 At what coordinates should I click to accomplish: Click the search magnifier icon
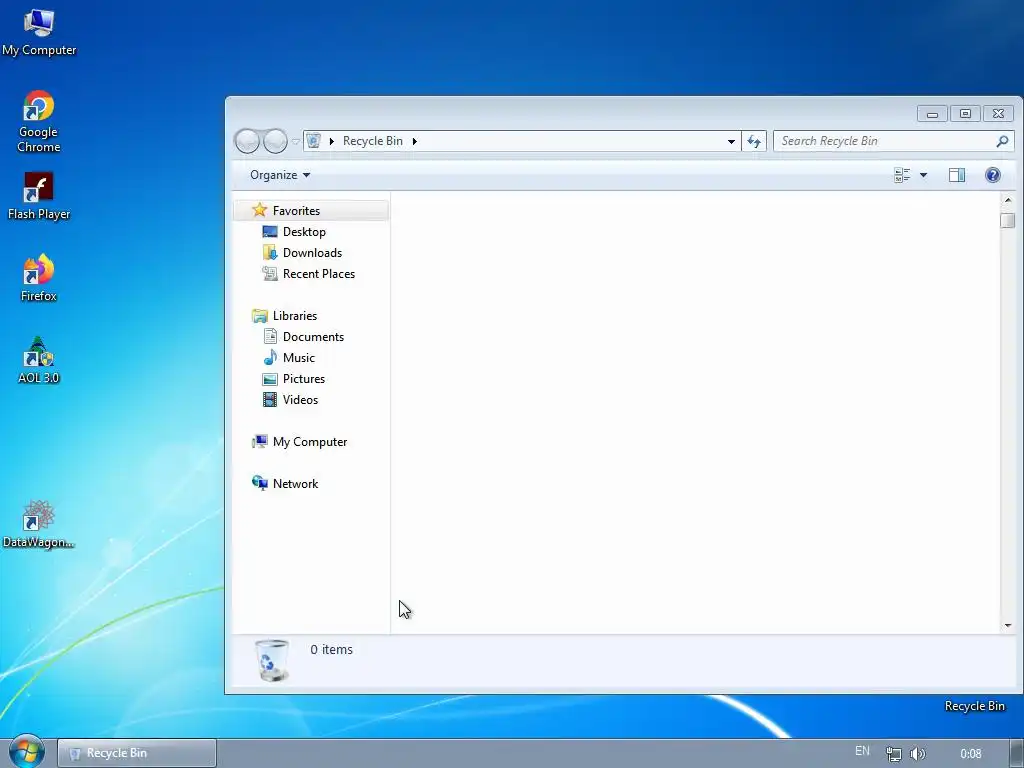tap(1002, 141)
